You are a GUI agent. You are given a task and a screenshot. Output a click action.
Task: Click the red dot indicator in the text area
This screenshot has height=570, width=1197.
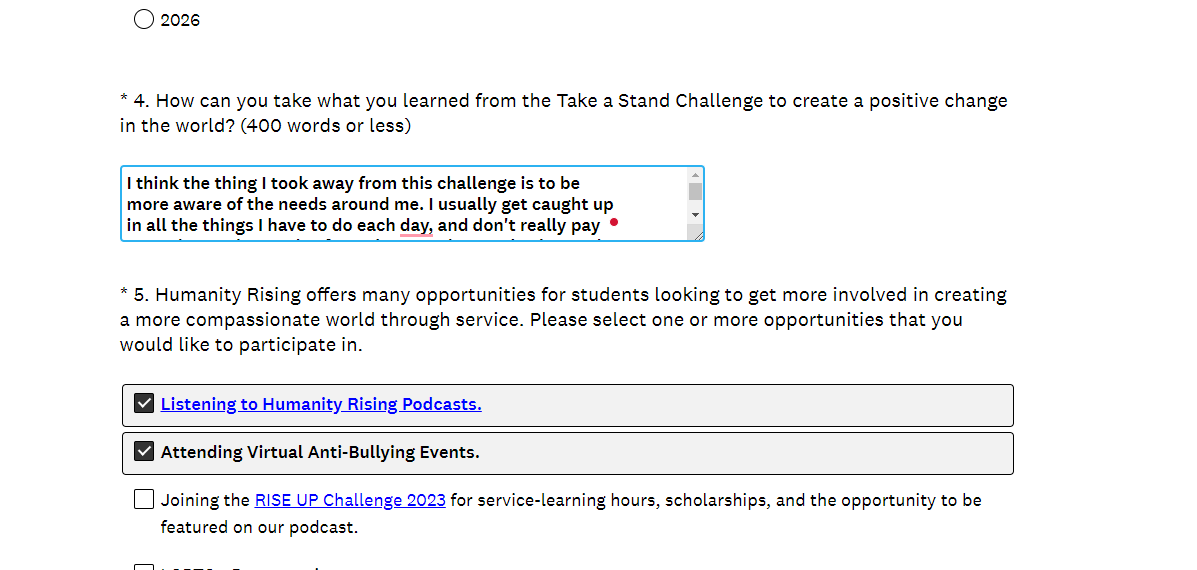click(x=613, y=222)
